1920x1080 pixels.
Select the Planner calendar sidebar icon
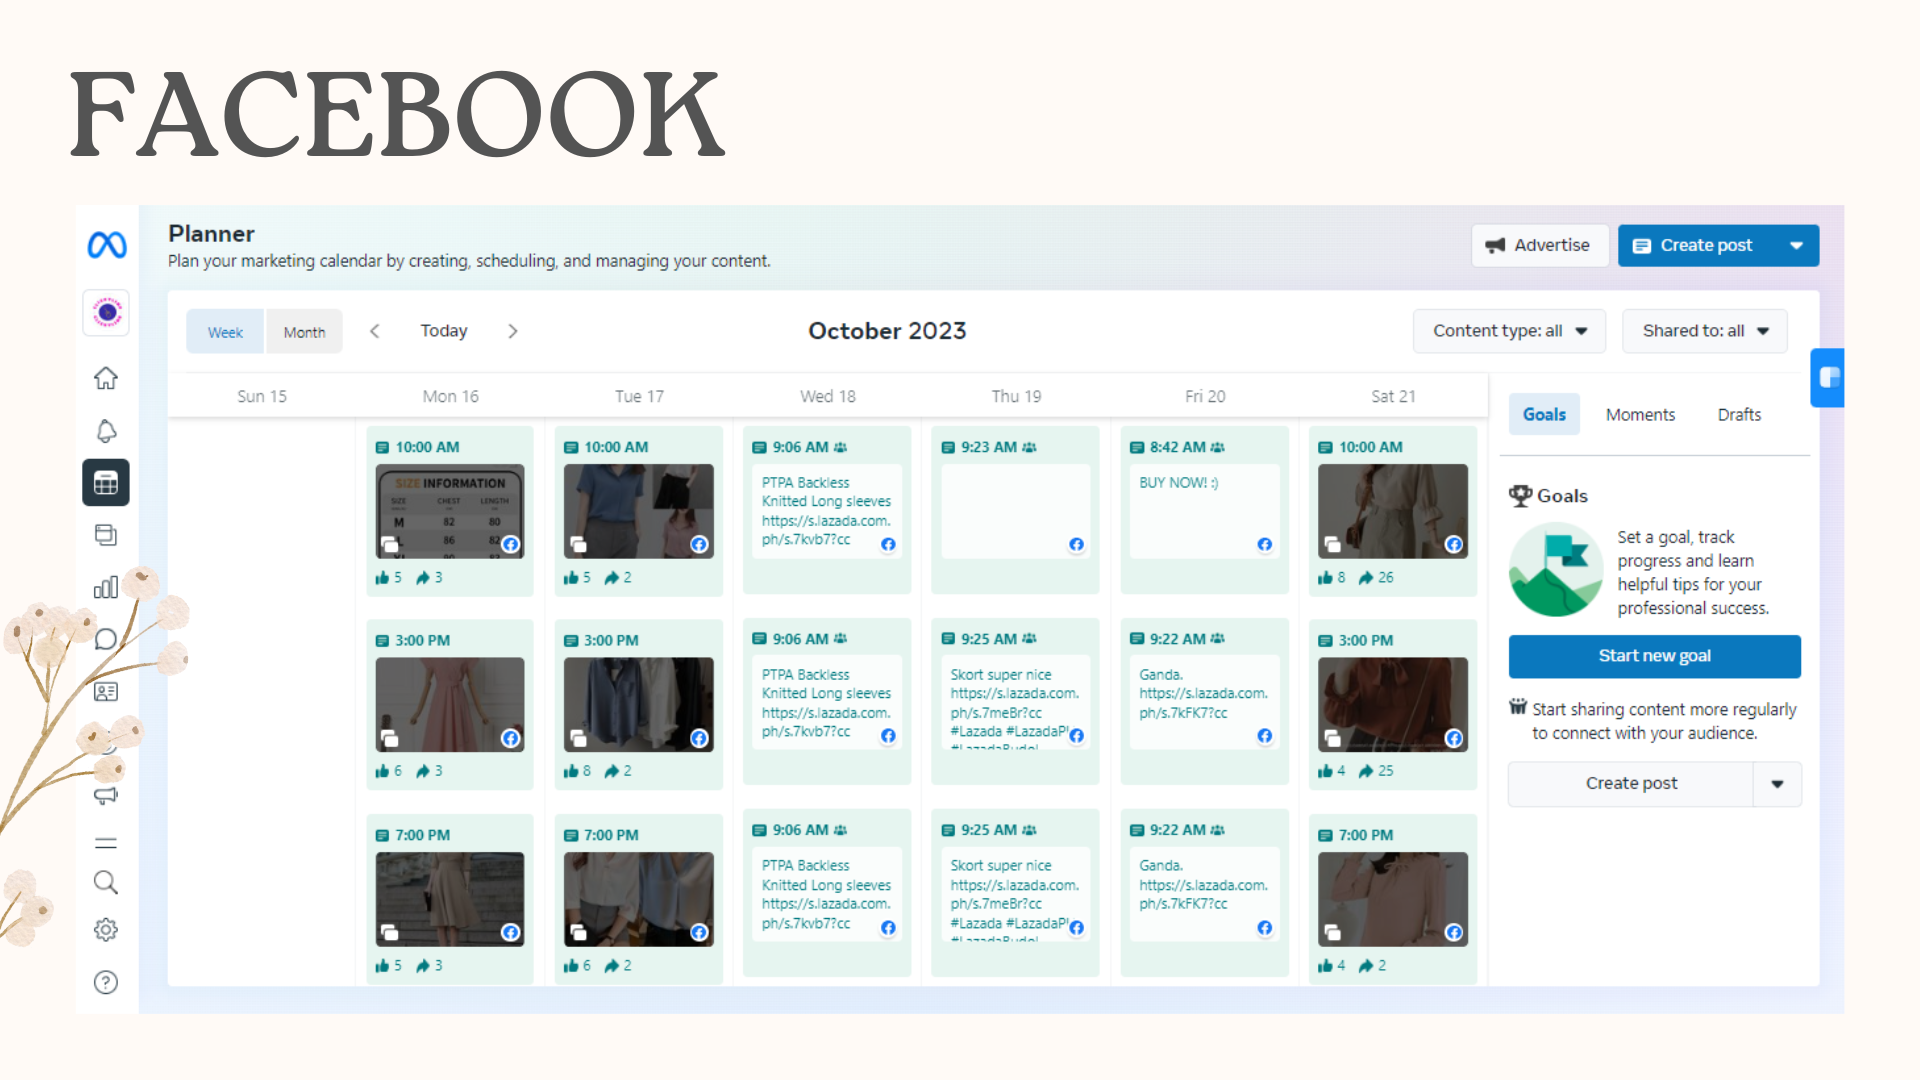(106, 483)
